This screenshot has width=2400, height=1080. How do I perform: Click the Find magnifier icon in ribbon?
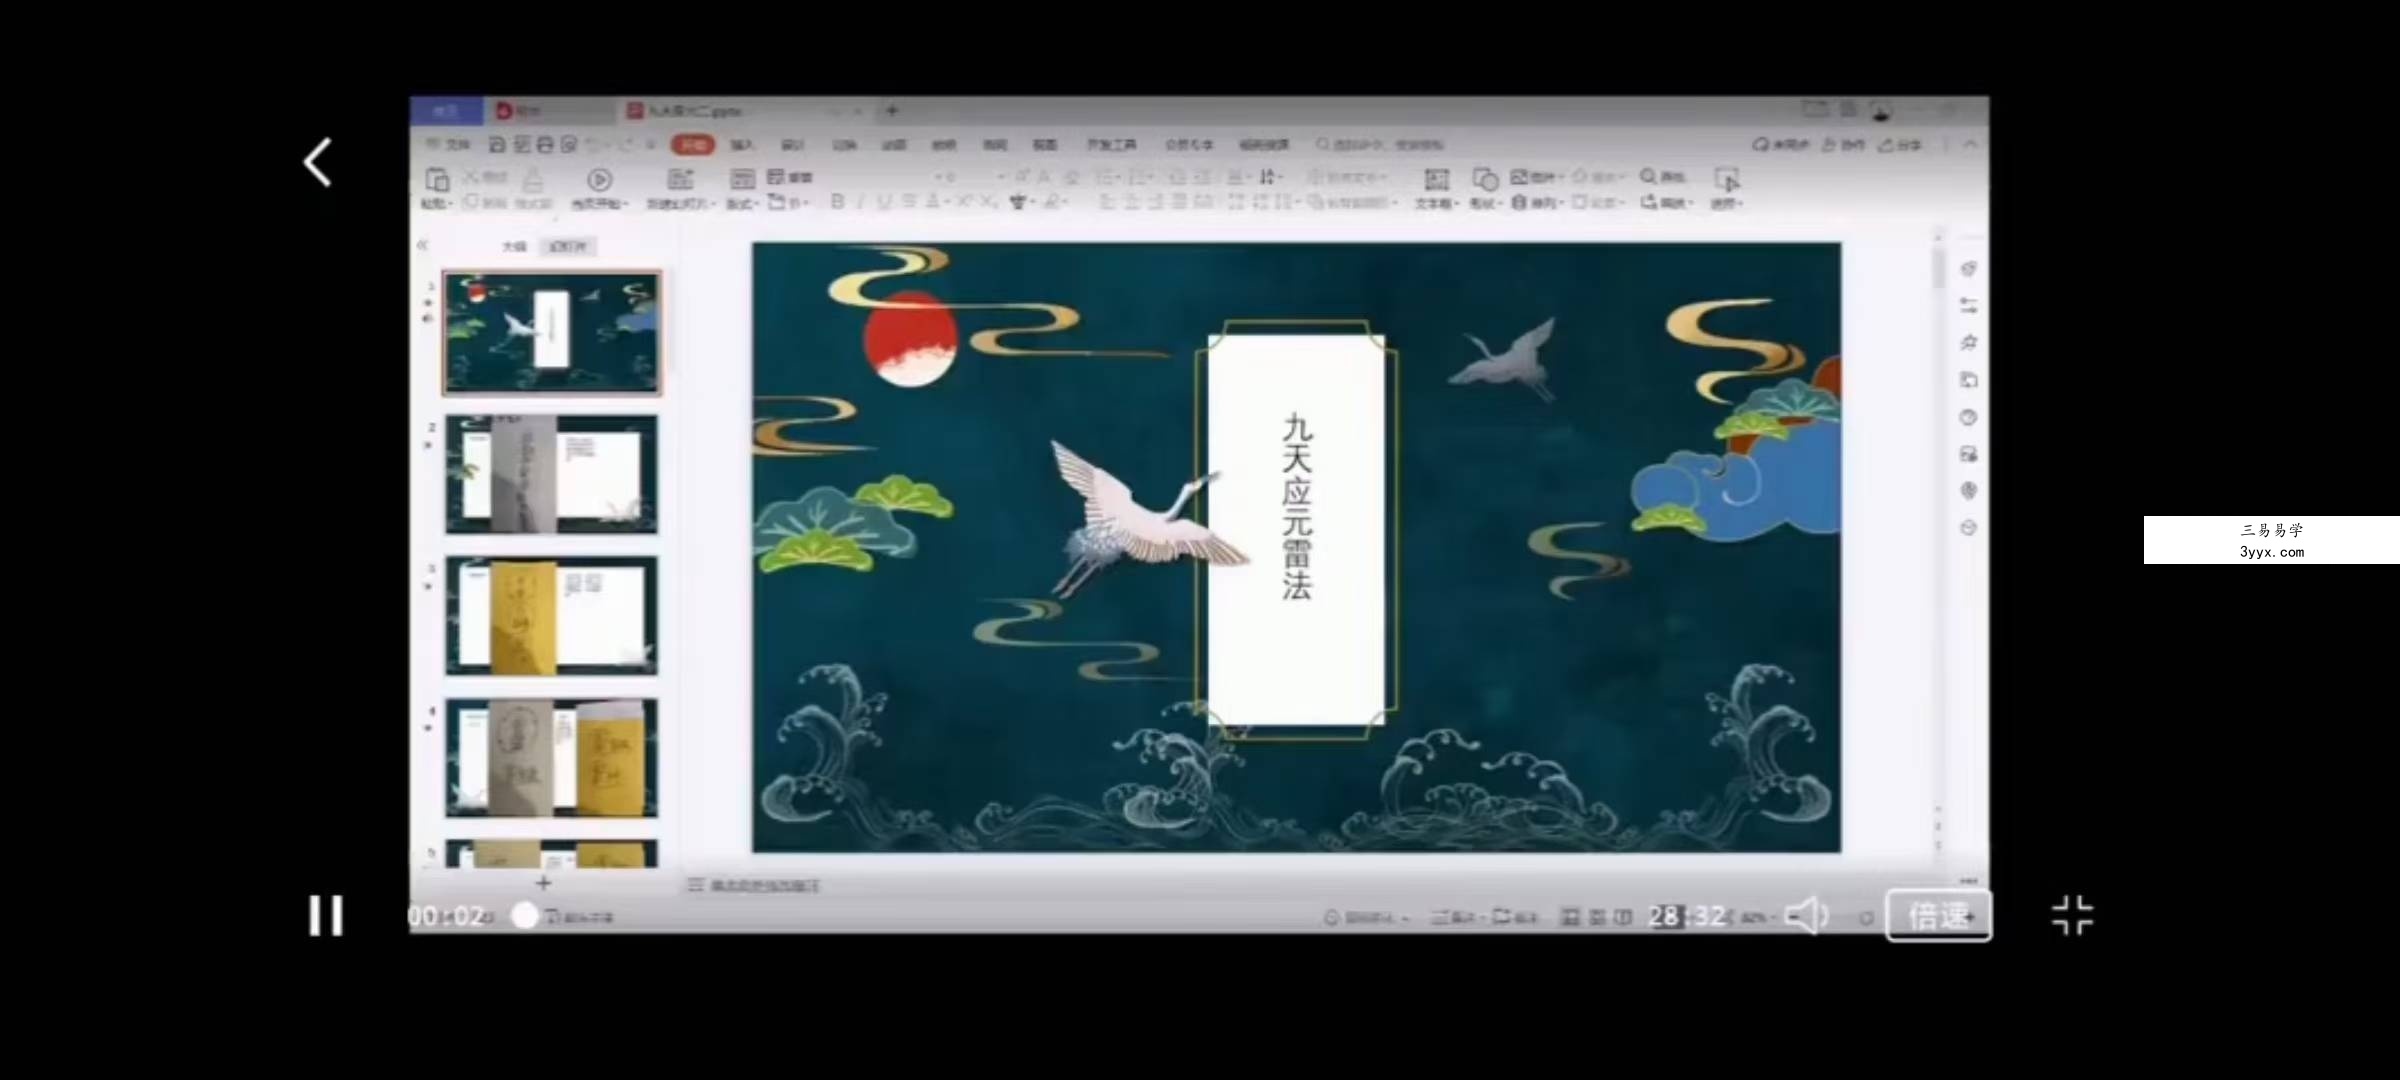click(1648, 176)
